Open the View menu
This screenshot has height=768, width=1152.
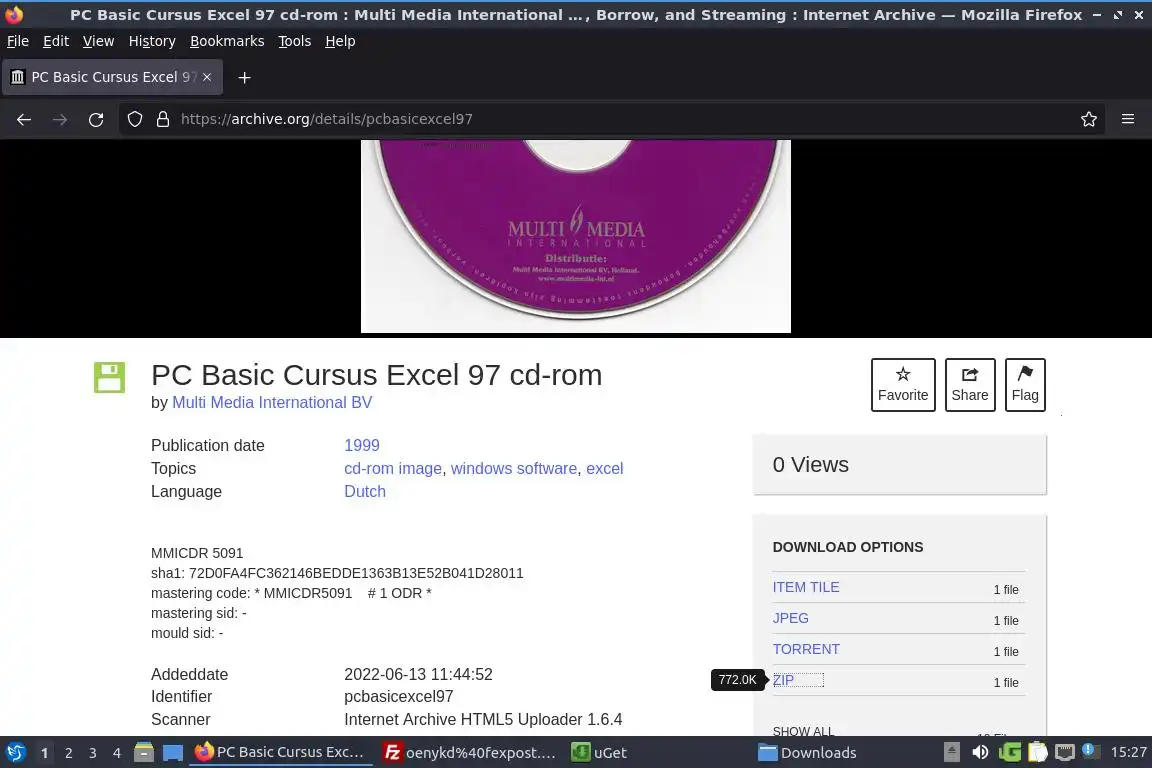click(98, 41)
